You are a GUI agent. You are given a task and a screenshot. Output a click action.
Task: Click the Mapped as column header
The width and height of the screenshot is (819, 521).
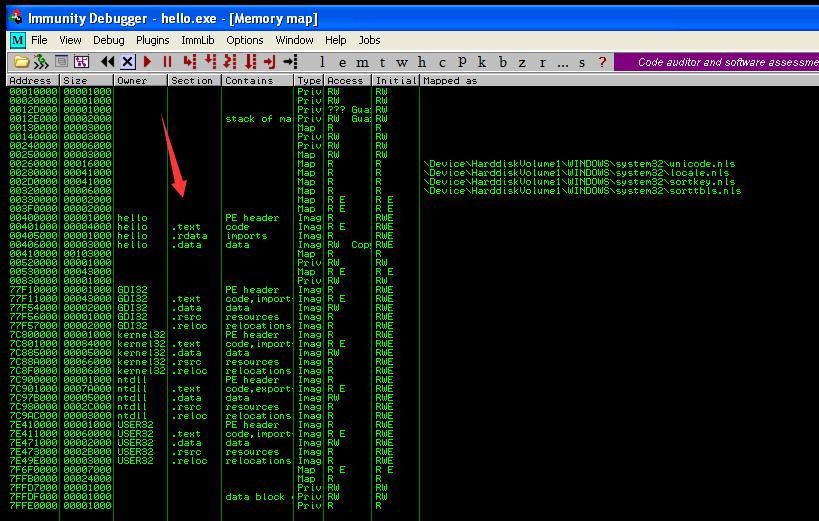tap(619, 80)
